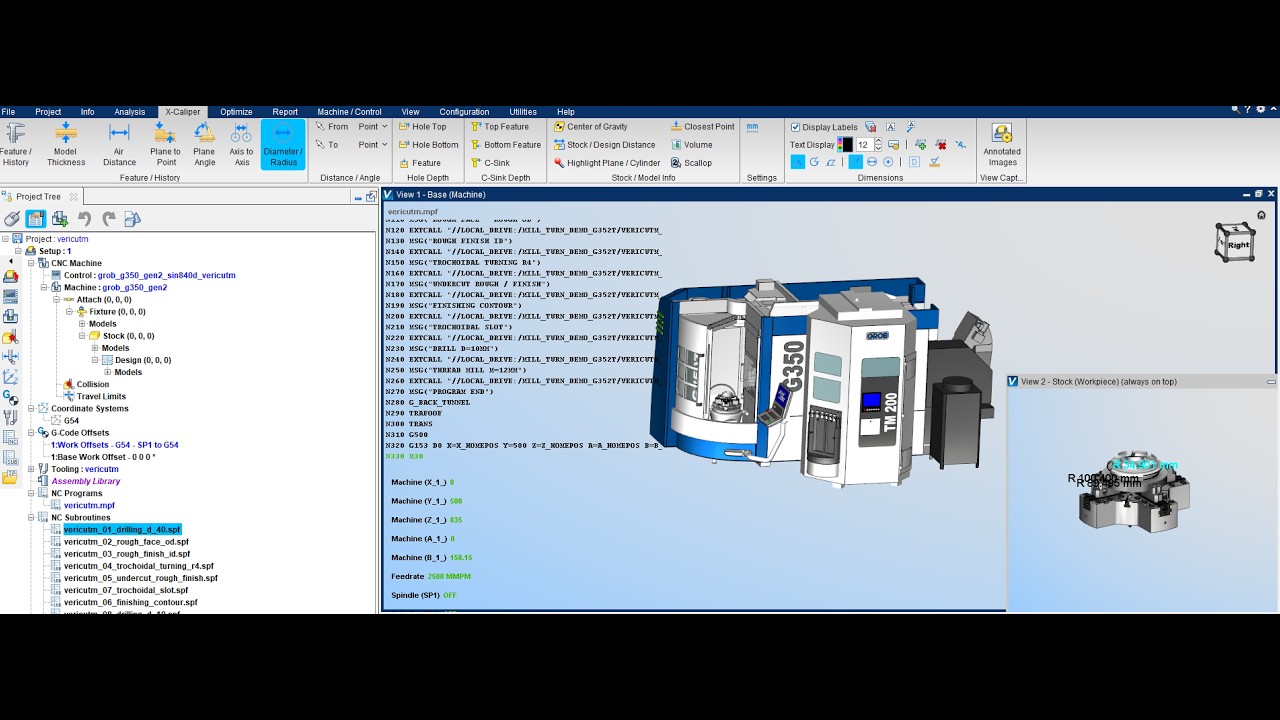Screen dimensions: 1280x720
Task: Select the Axis to Axis tool
Action: click(x=241, y=144)
